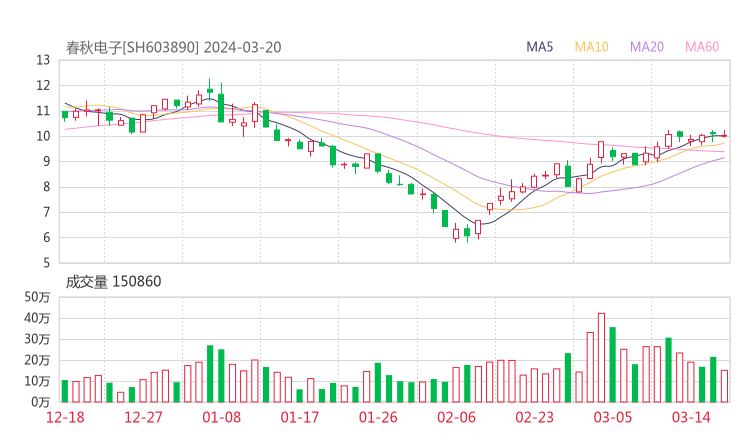Click the 30万 volume axis label

[x=37, y=339]
